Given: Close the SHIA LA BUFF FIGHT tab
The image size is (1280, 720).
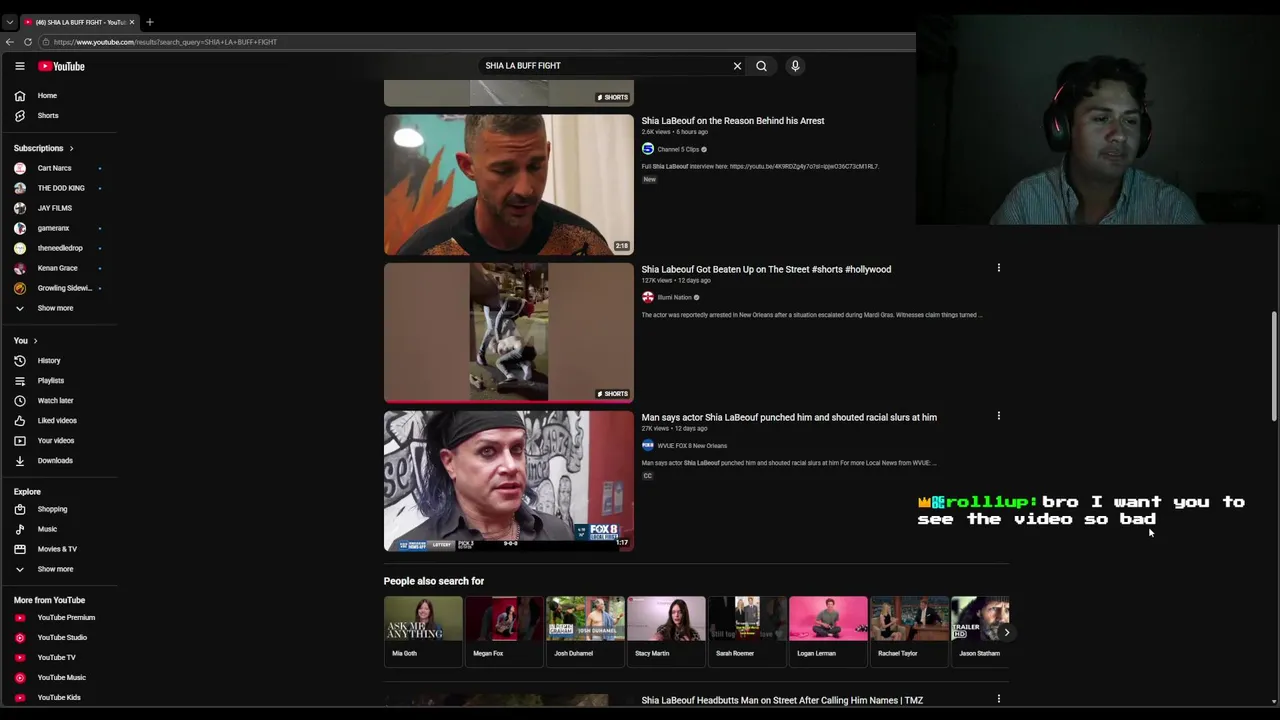Looking at the screenshot, I should click(131, 22).
